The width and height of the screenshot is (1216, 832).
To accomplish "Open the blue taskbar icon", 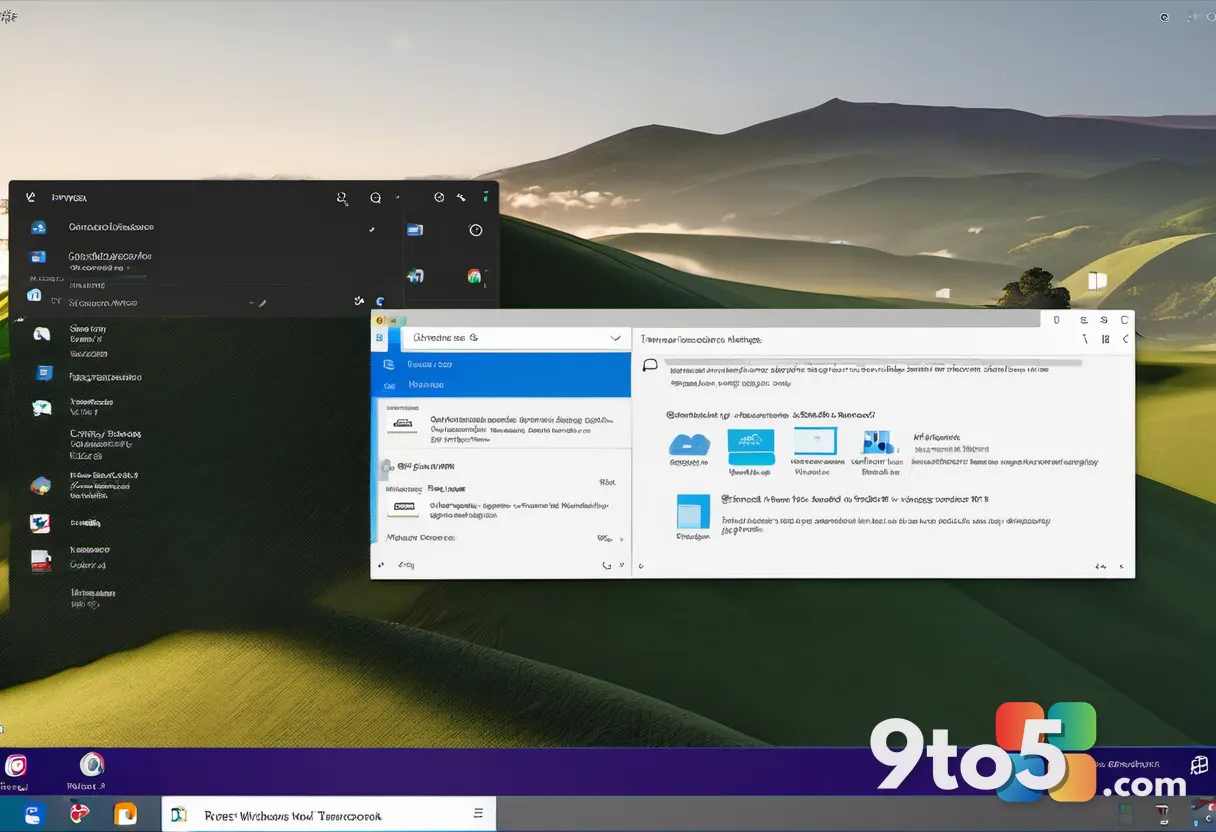I will coord(32,814).
